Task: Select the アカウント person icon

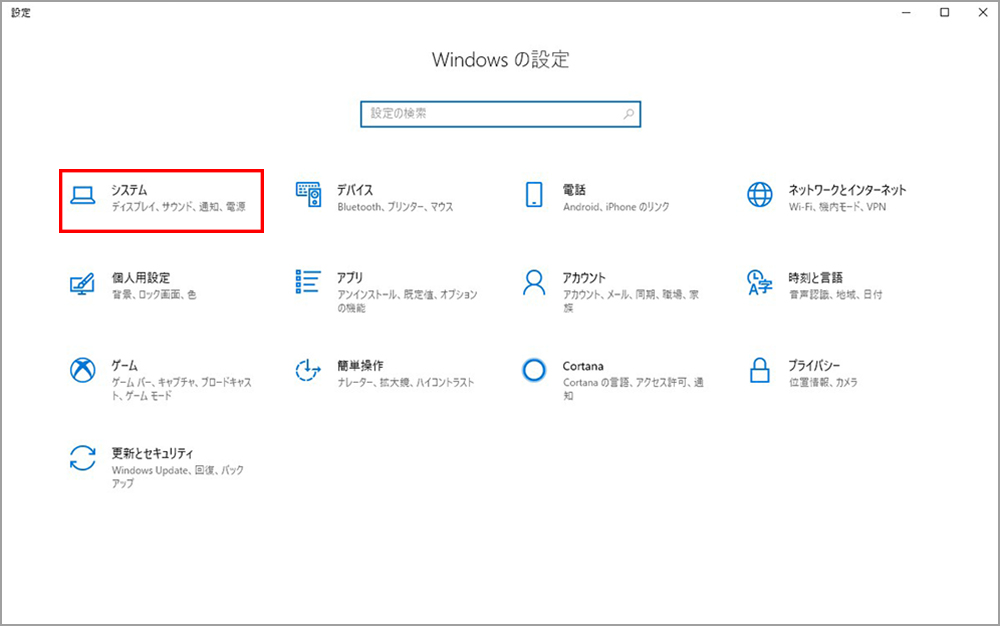Action: click(534, 282)
